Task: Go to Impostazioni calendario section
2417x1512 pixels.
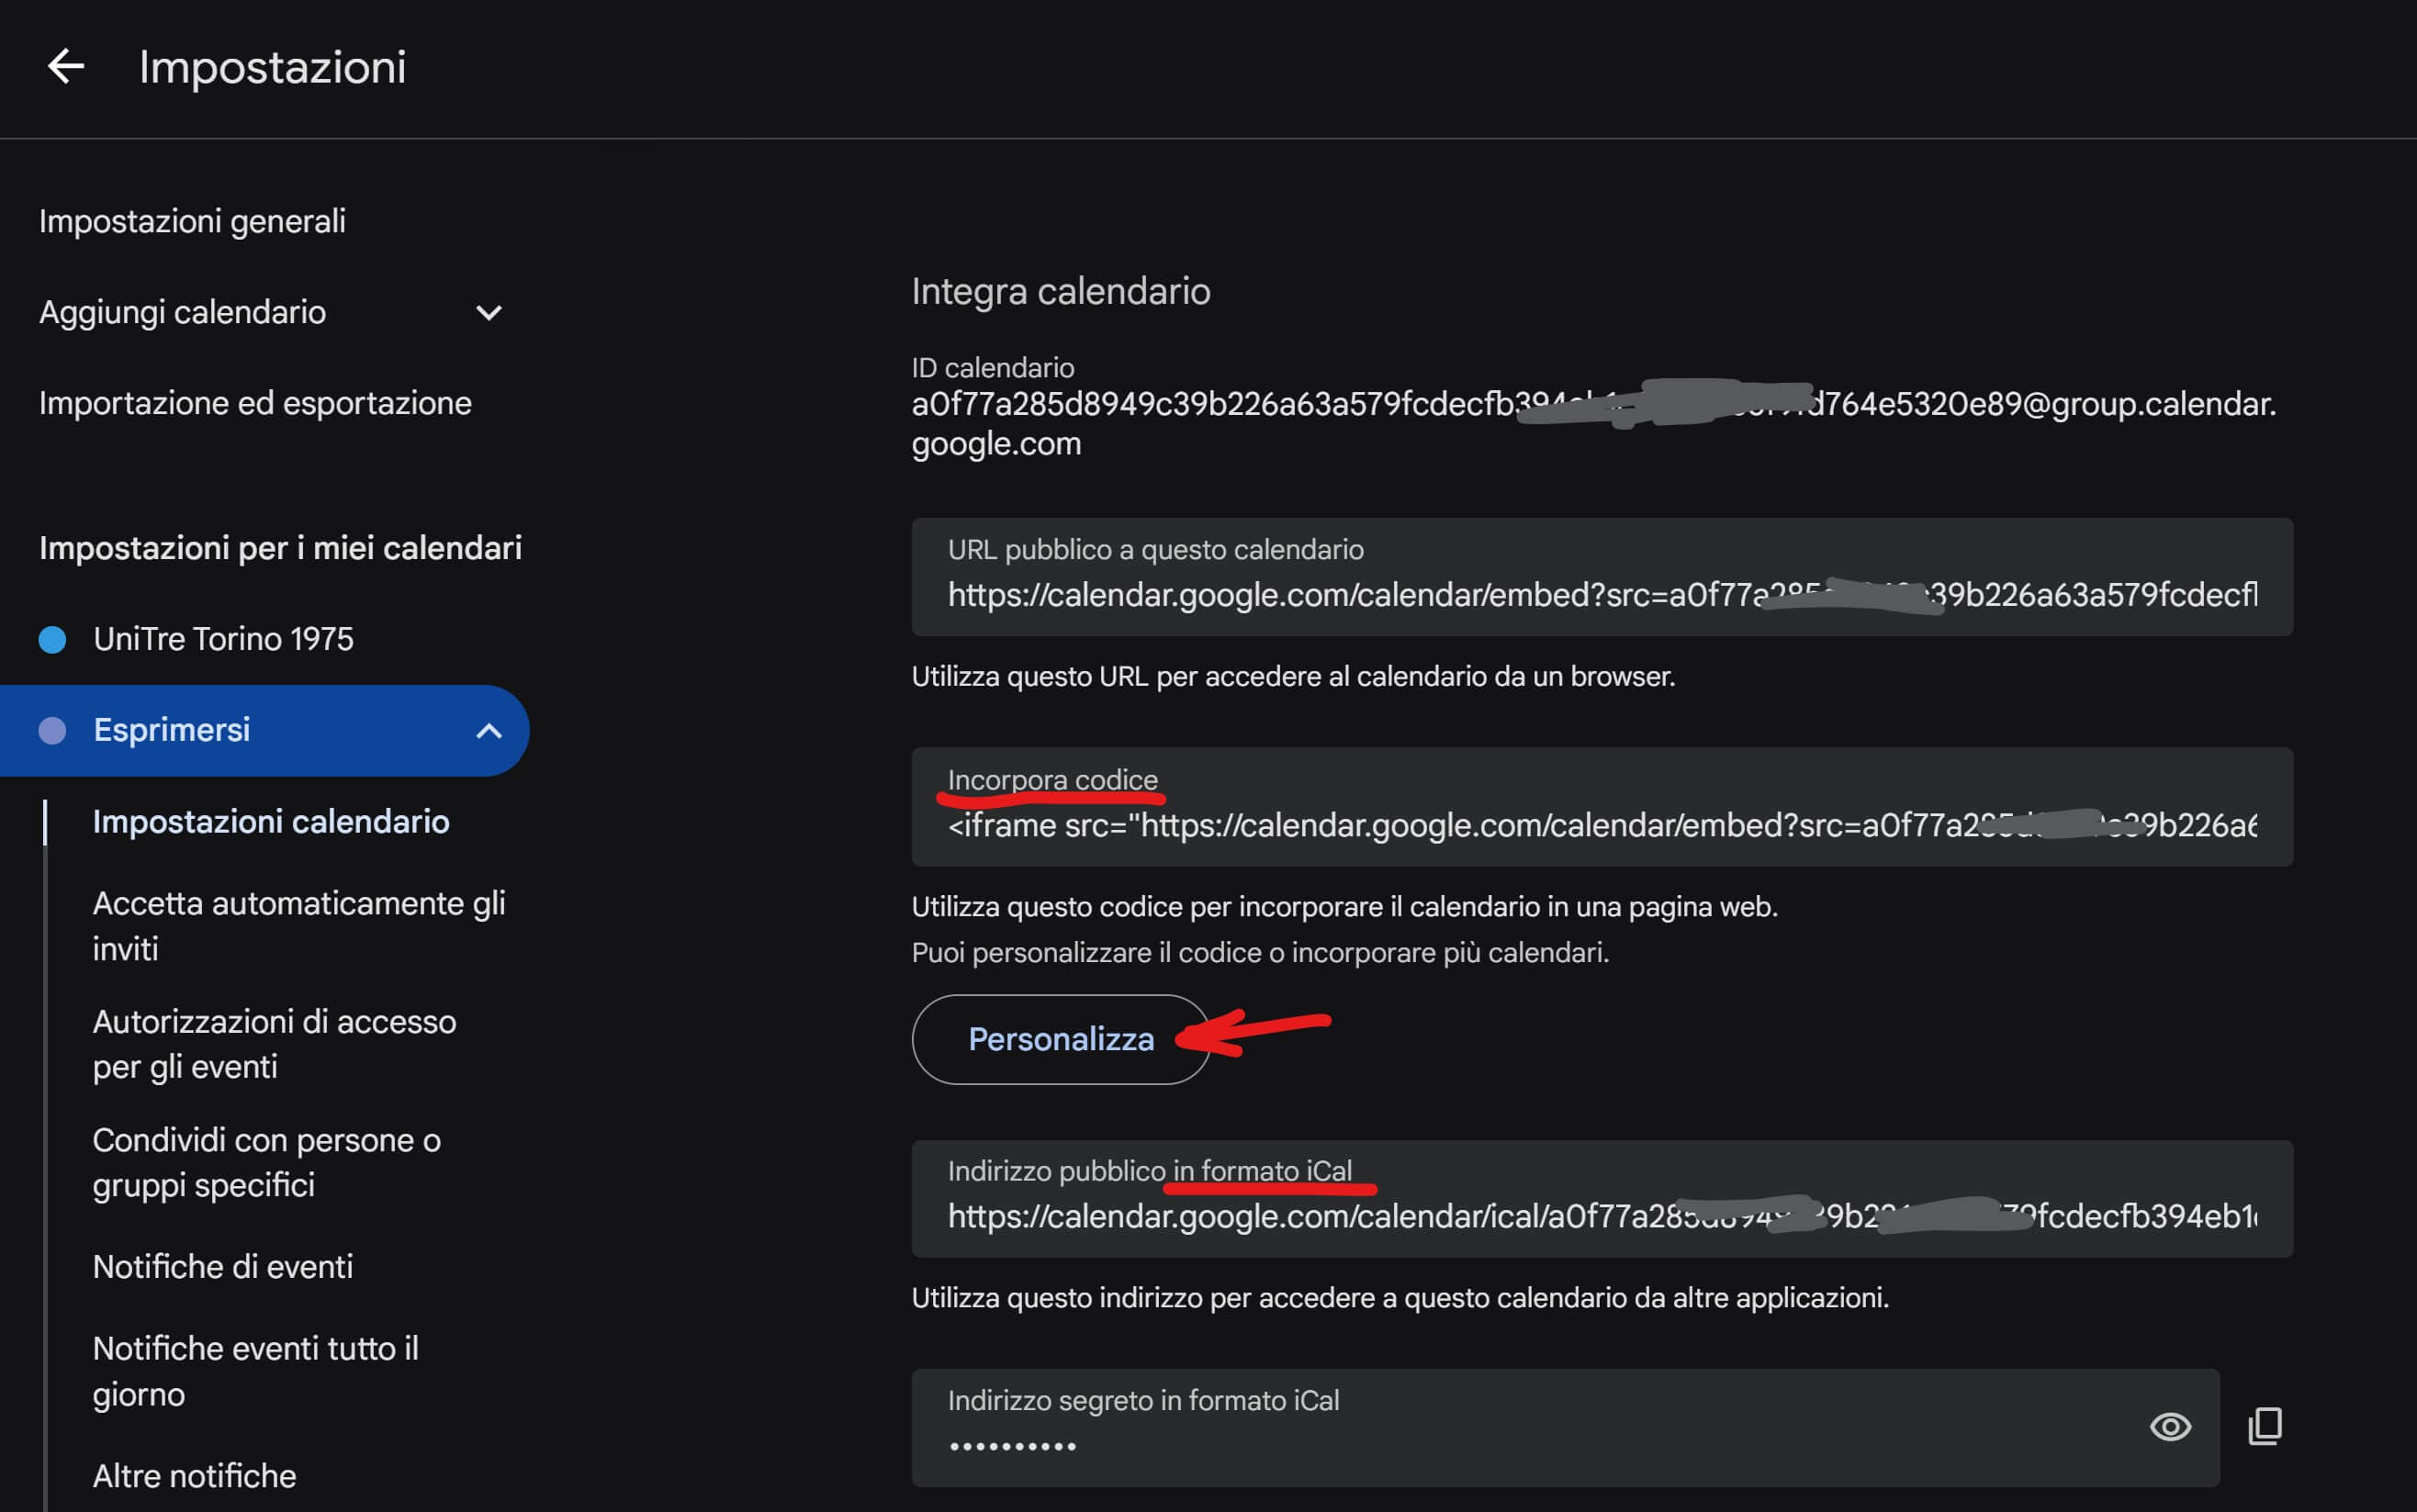Action: [271, 822]
